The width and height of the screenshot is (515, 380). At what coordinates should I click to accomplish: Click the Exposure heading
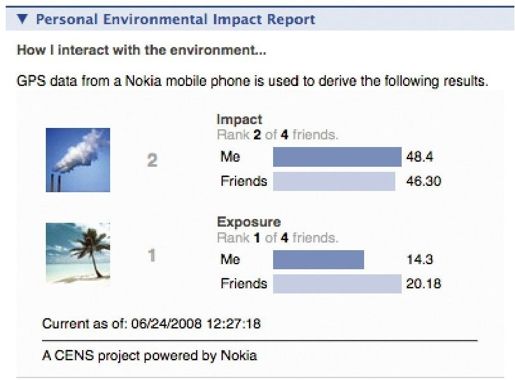(x=249, y=222)
